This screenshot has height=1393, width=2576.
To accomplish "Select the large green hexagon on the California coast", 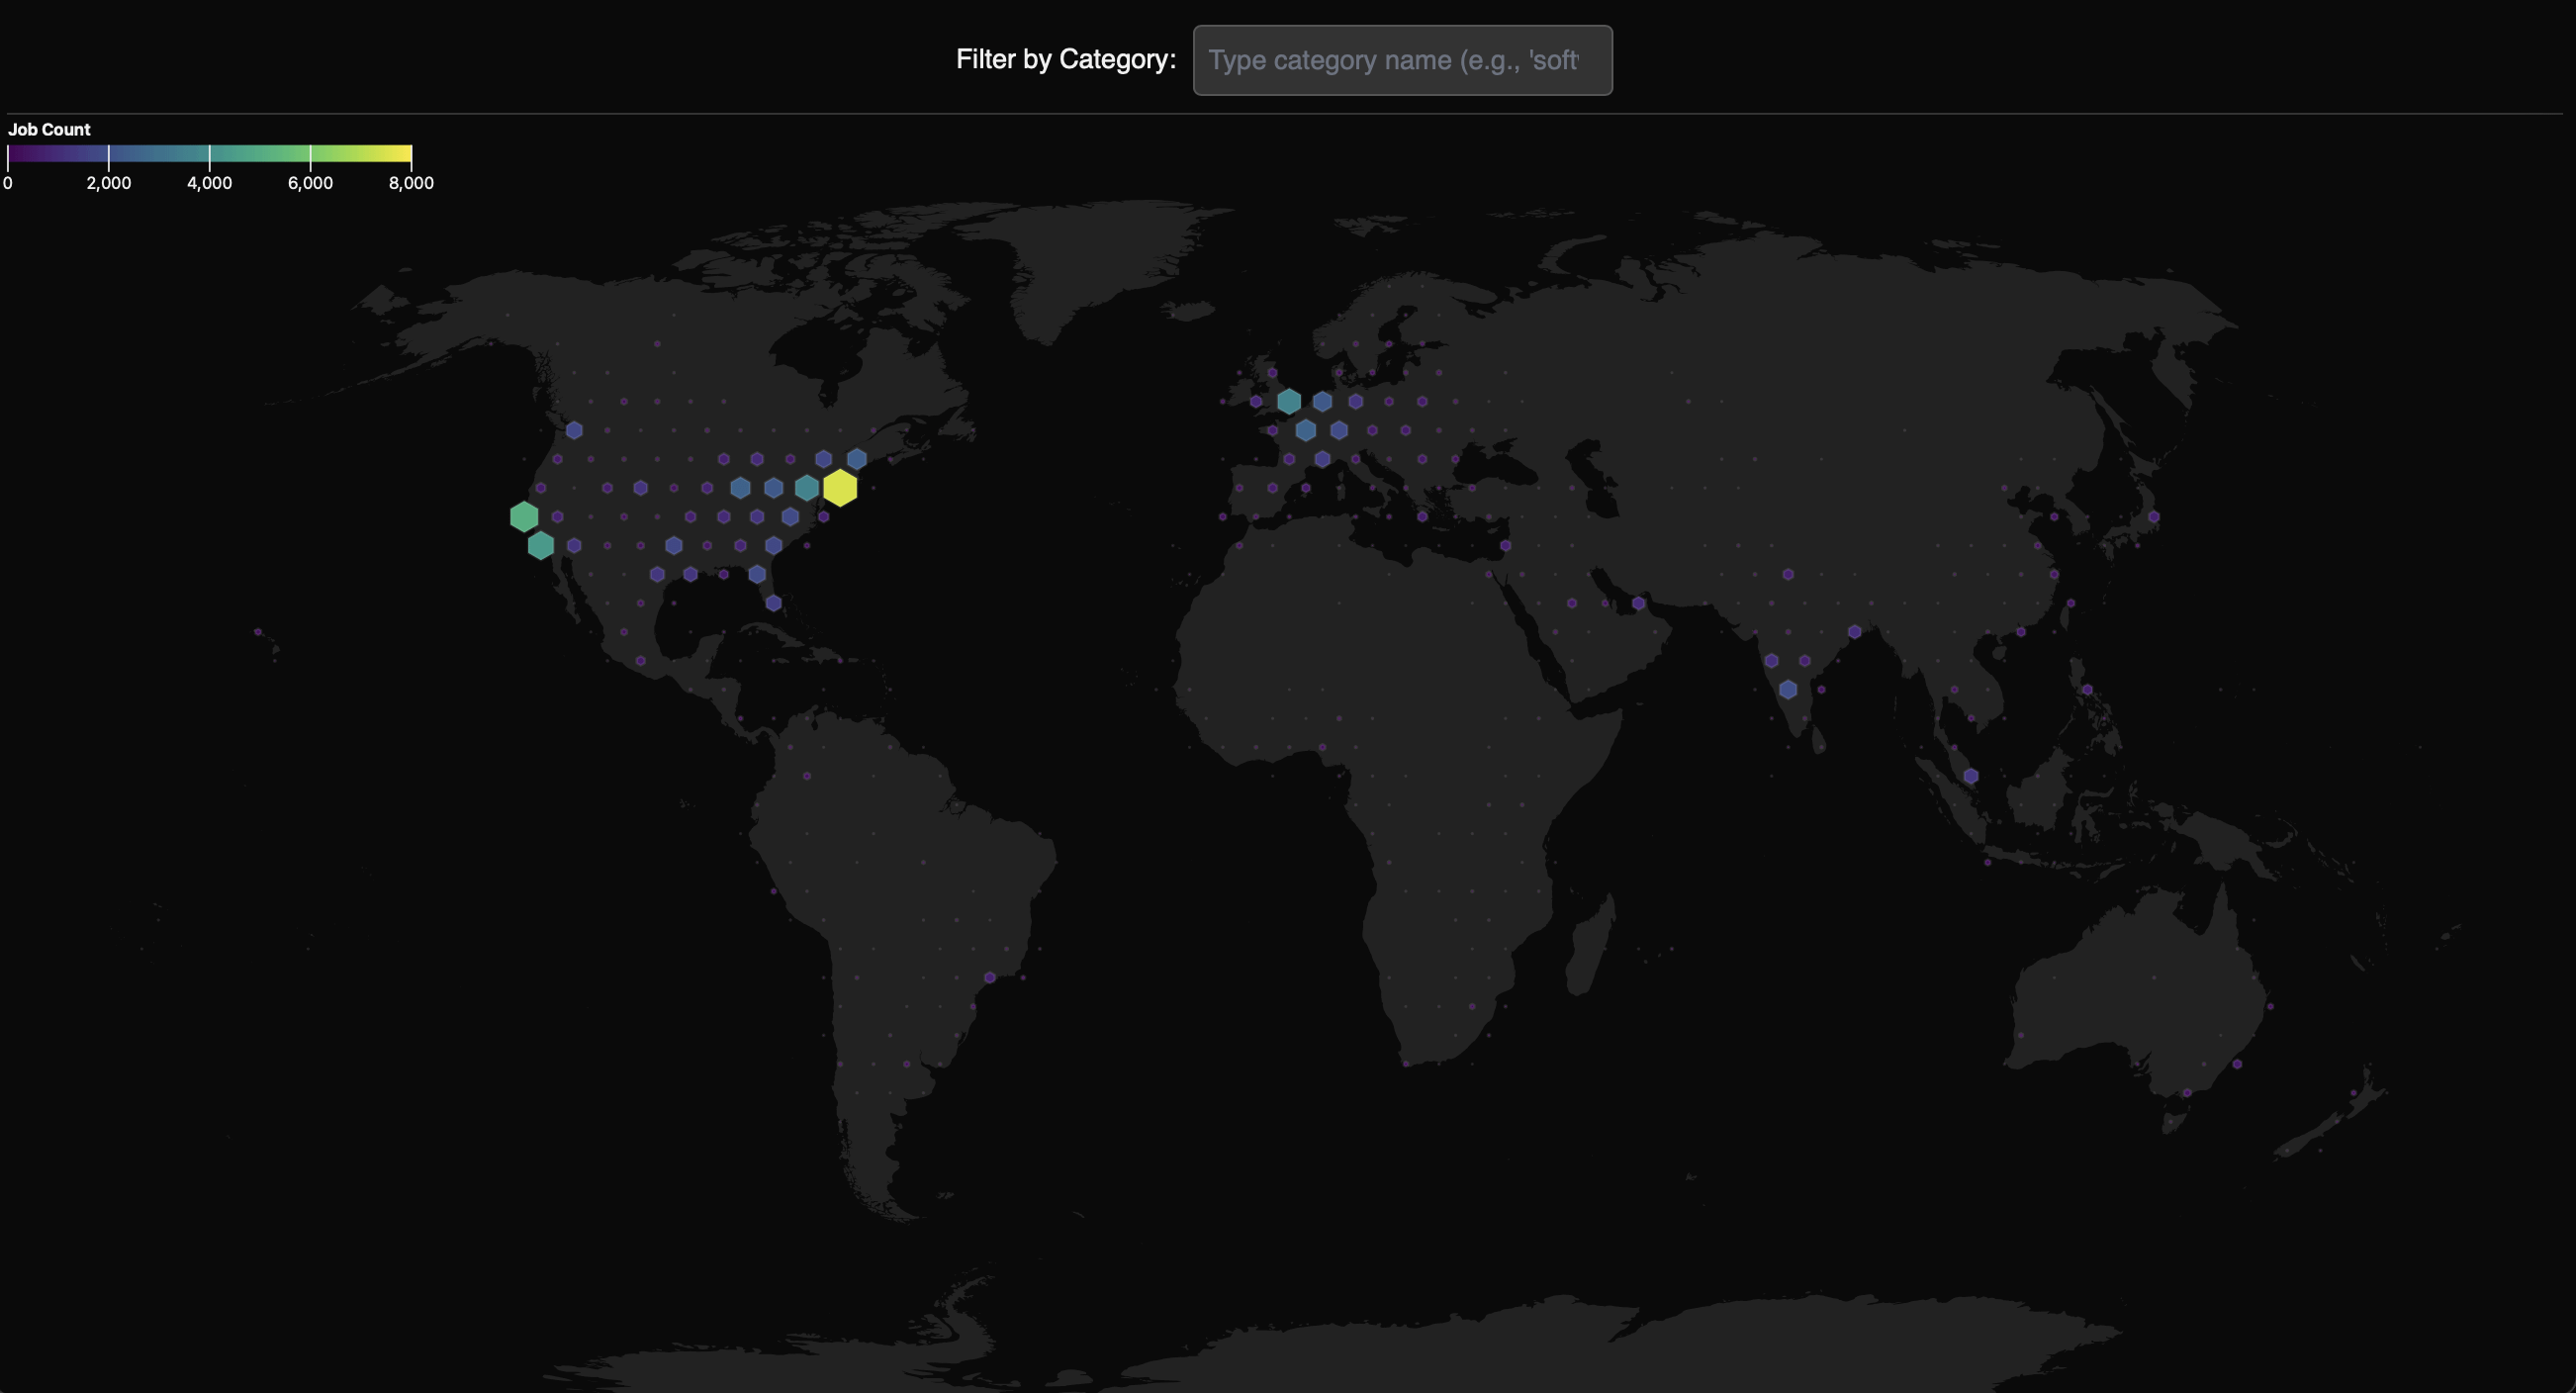I will 524,517.
